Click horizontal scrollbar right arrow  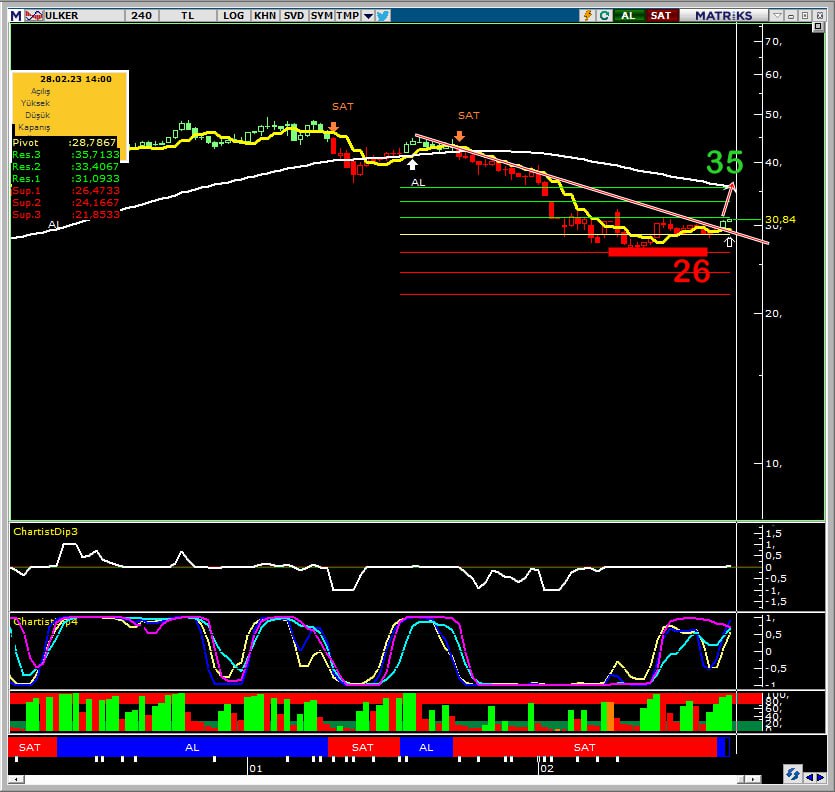pyautogui.click(x=752, y=779)
